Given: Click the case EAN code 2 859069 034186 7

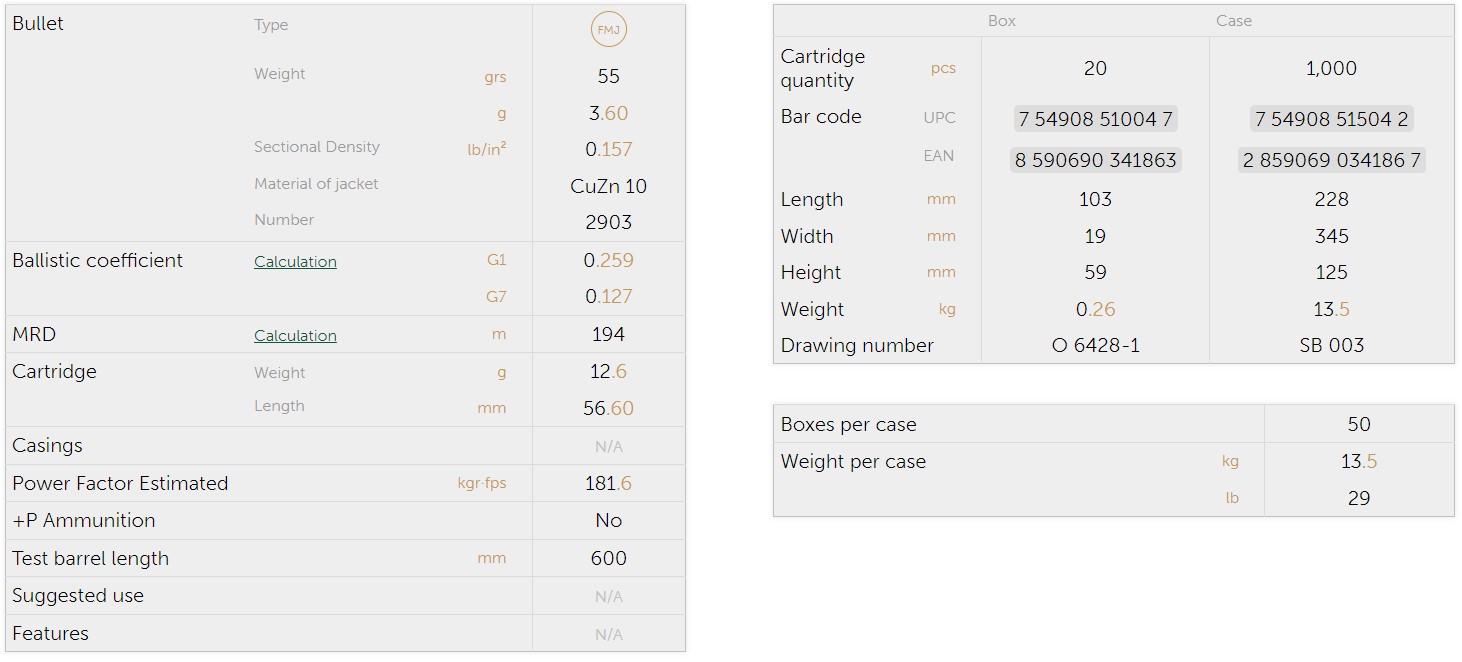Looking at the screenshot, I should (x=1331, y=160).
